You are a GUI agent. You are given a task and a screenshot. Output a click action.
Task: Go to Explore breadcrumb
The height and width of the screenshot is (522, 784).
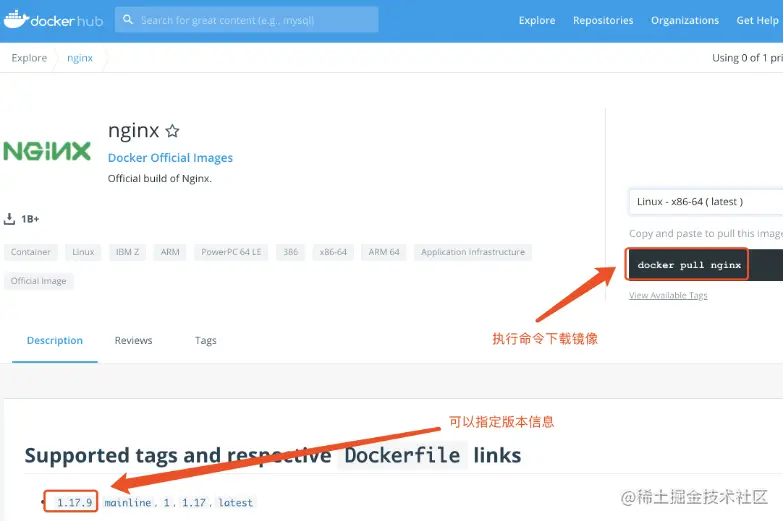point(29,58)
